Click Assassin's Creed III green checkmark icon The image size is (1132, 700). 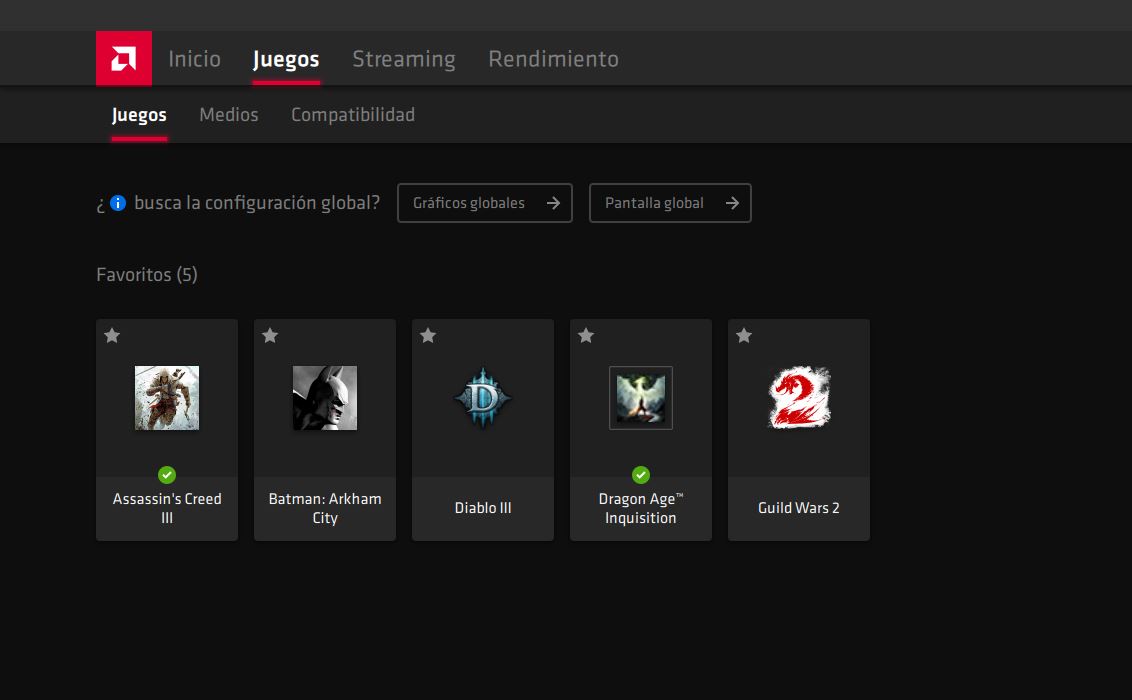(167, 475)
